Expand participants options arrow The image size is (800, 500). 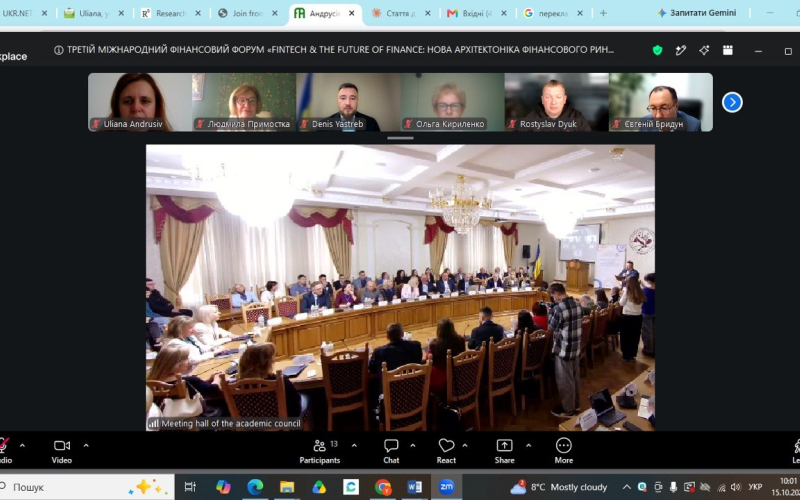(354, 445)
